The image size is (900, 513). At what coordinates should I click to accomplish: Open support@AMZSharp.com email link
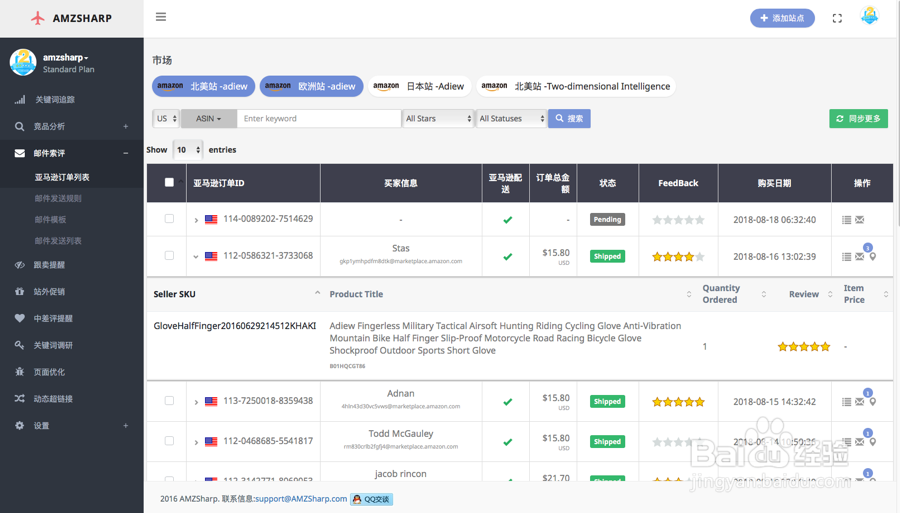pyautogui.click(x=301, y=499)
